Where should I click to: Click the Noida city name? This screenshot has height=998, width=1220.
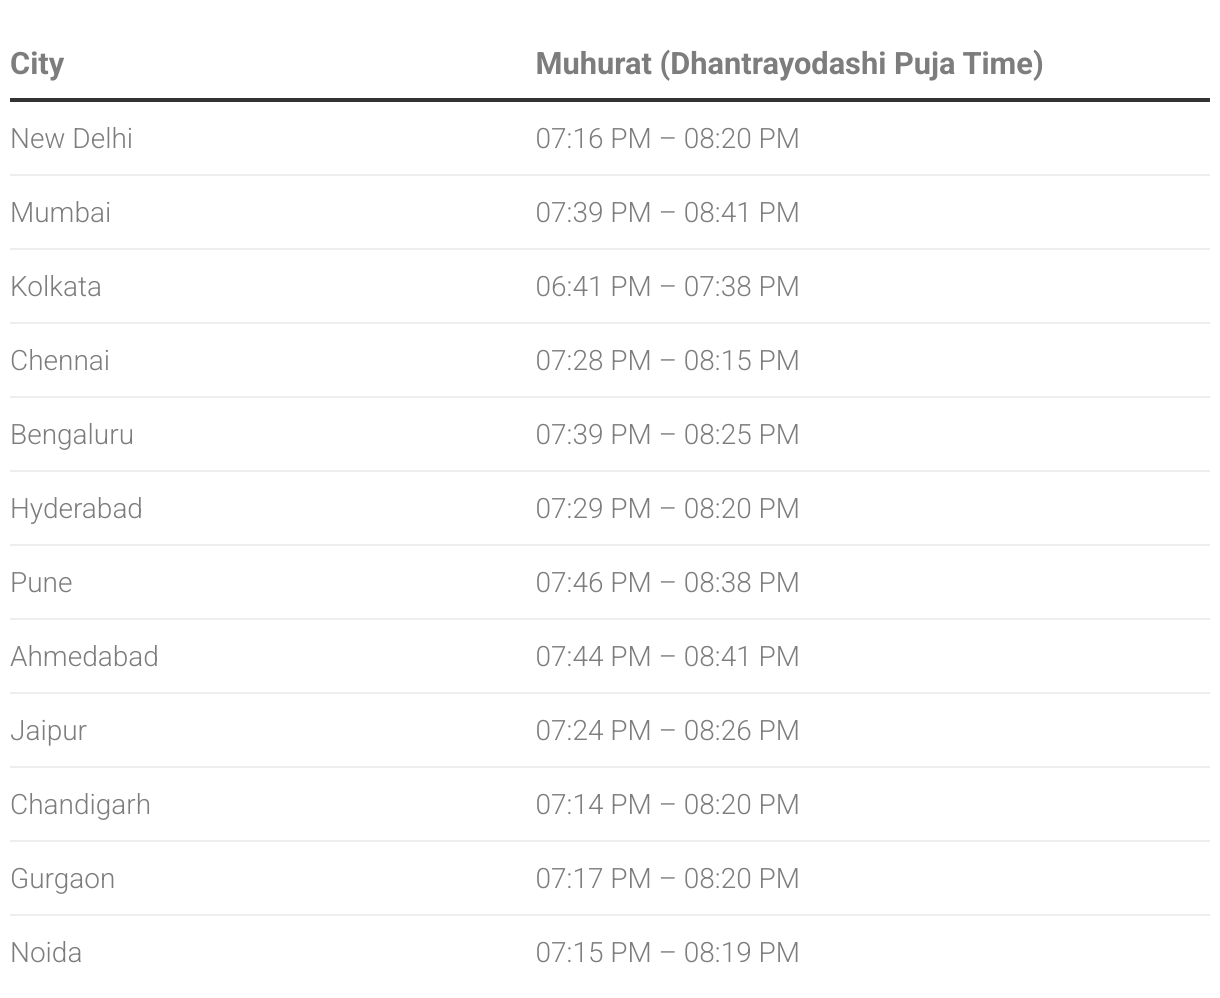click(x=46, y=952)
